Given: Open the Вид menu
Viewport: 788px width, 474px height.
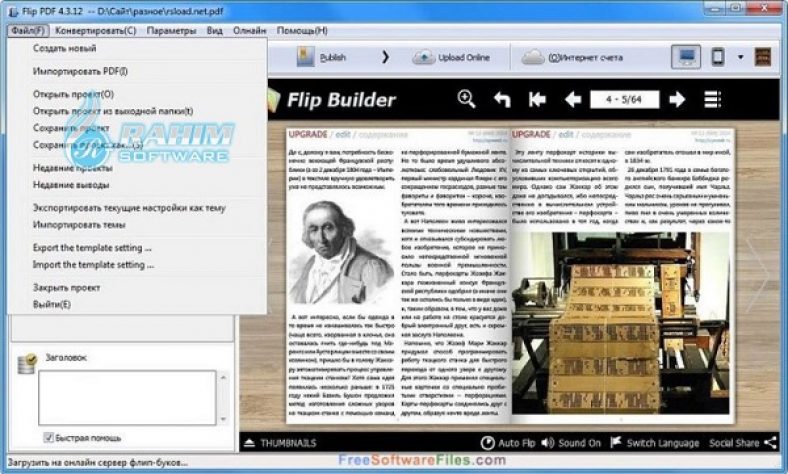Looking at the screenshot, I should click(x=215, y=31).
